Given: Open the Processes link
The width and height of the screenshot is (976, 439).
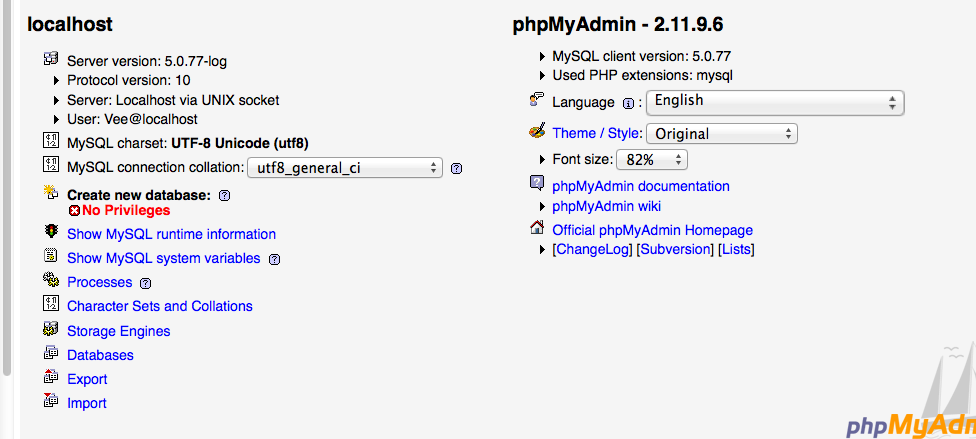Looking at the screenshot, I should point(100,282).
